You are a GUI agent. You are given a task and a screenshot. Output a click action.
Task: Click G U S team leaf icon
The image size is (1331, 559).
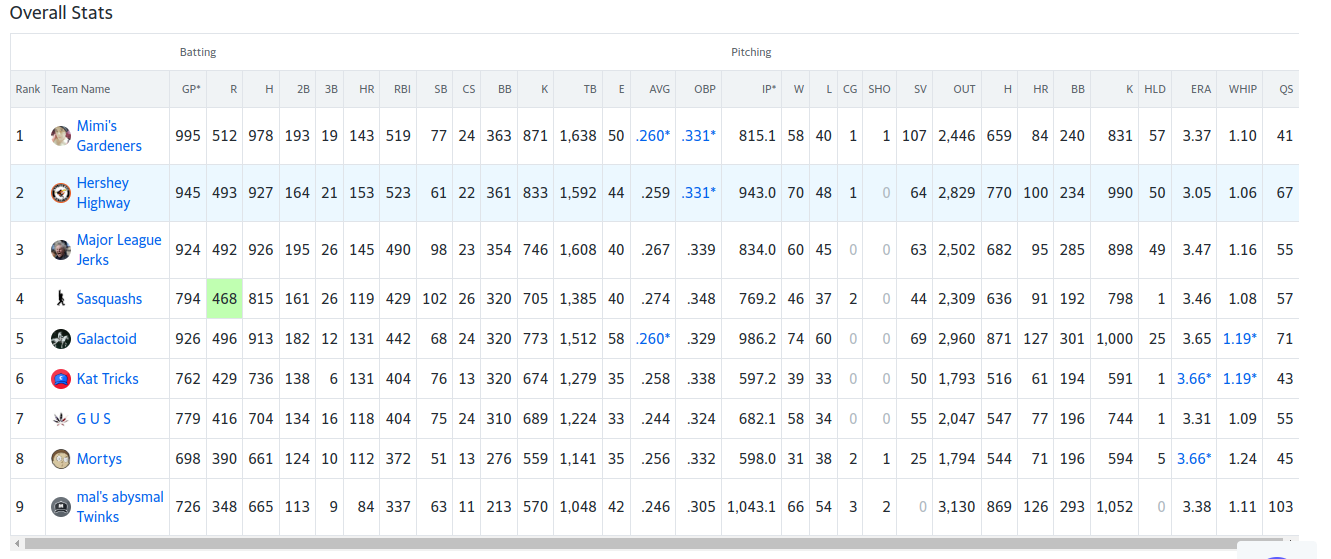(61, 419)
